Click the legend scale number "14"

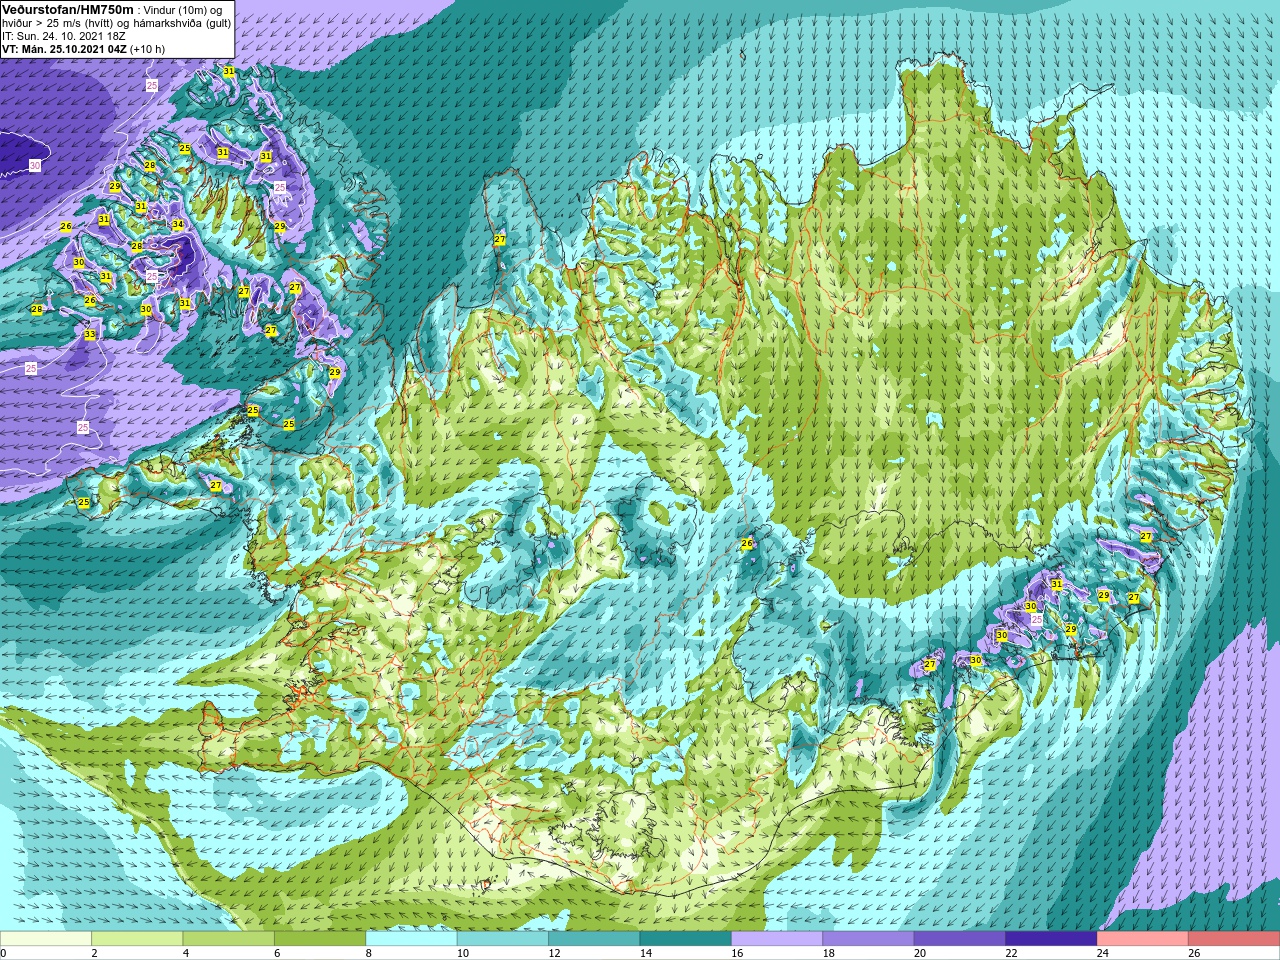point(645,953)
